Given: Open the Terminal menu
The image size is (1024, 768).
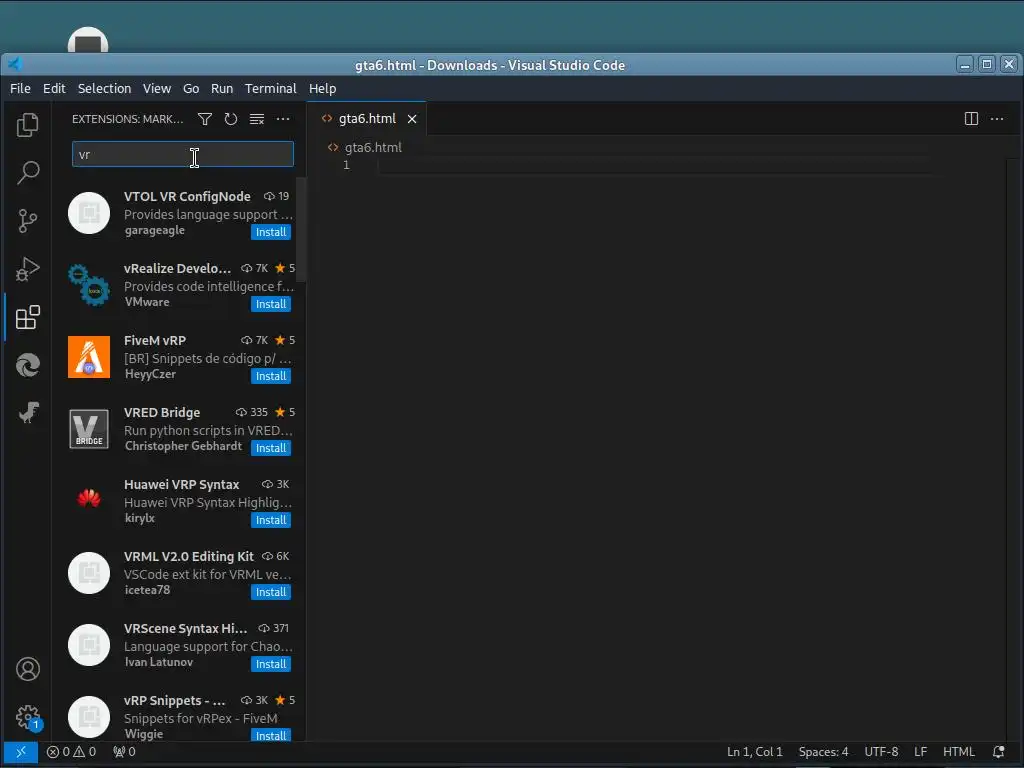Looking at the screenshot, I should coord(270,88).
